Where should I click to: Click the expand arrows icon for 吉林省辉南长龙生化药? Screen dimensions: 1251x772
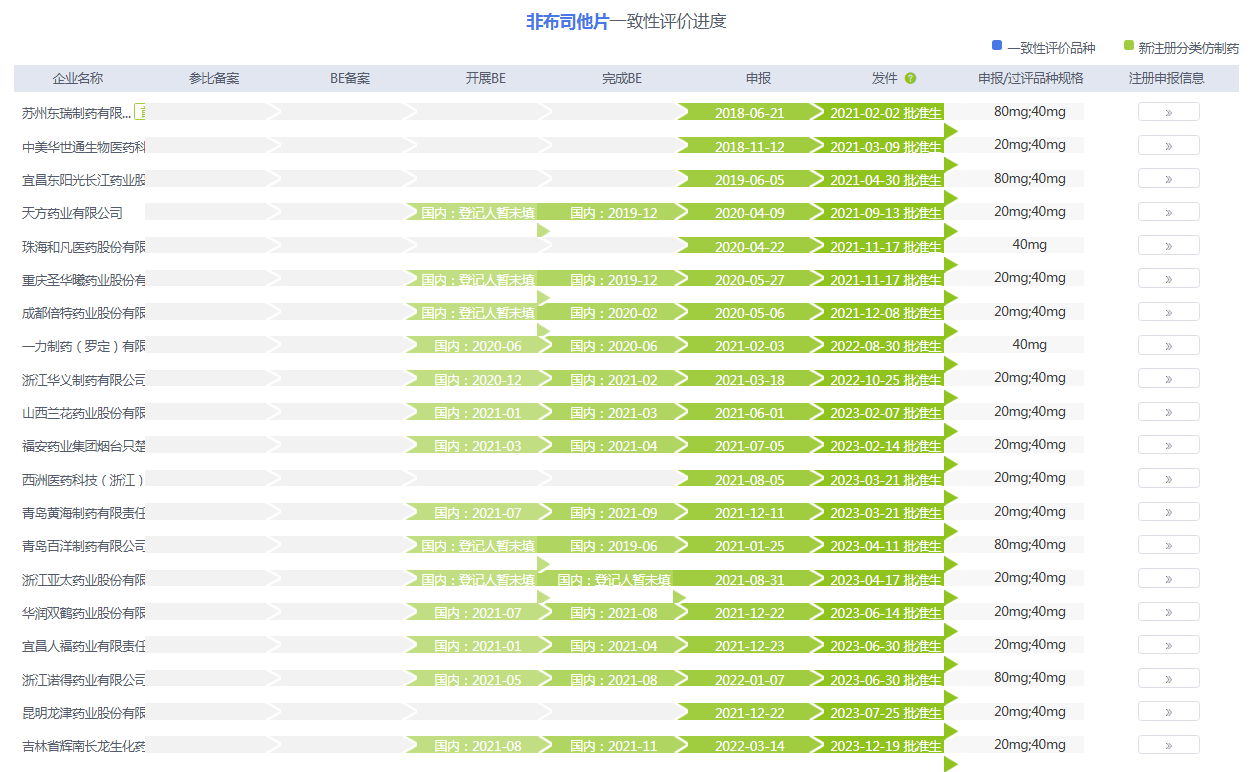click(1168, 745)
